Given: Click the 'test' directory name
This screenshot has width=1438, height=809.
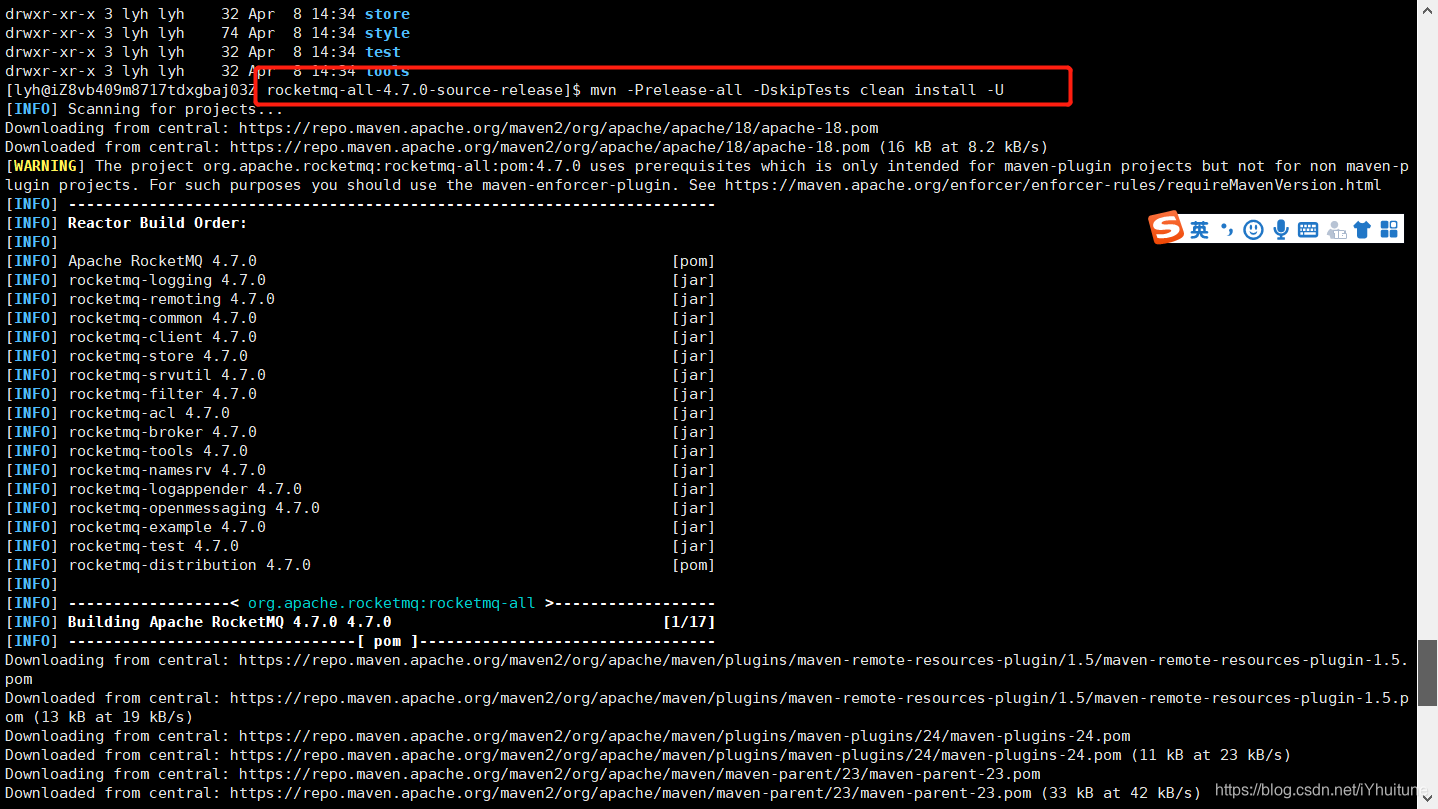Looking at the screenshot, I should click(x=383, y=52).
